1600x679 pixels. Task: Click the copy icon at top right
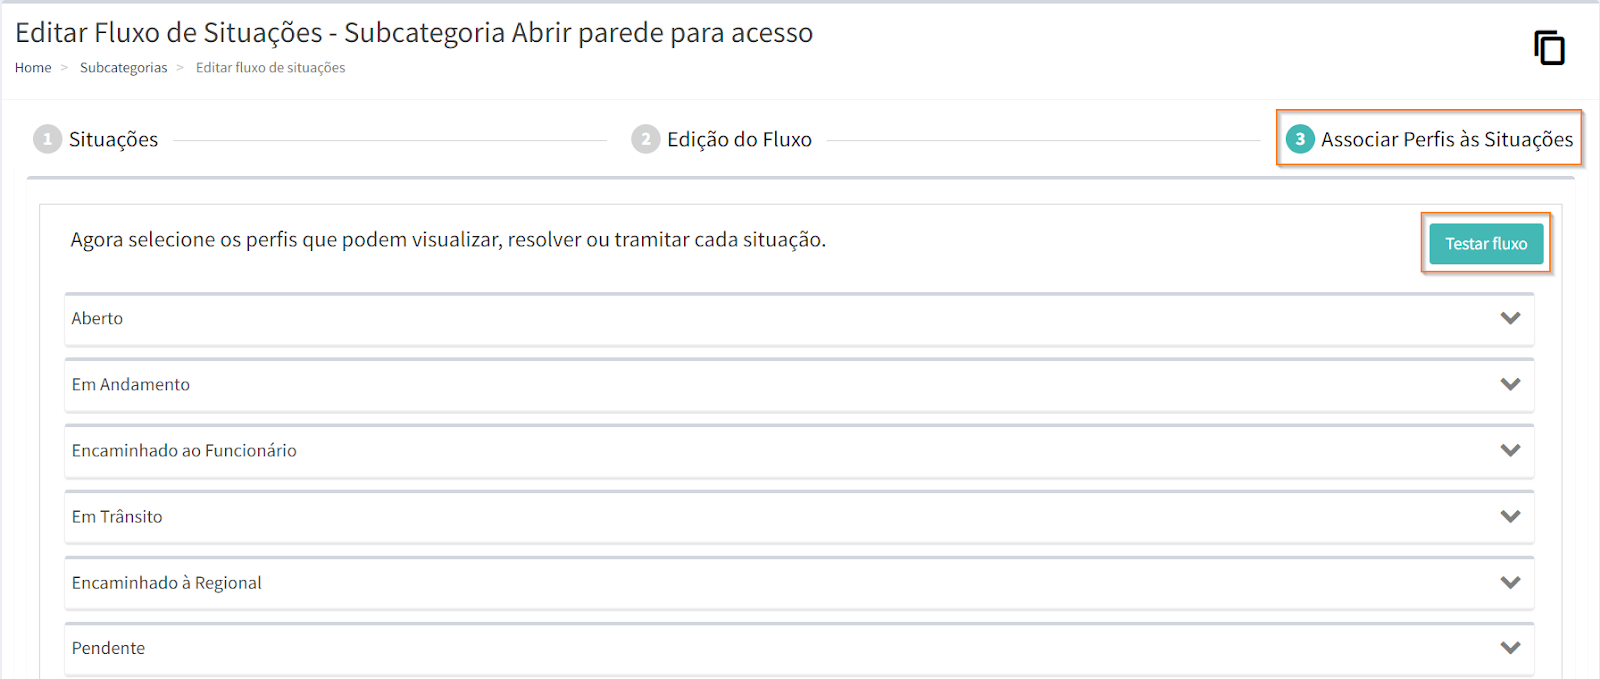click(x=1549, y=48)
